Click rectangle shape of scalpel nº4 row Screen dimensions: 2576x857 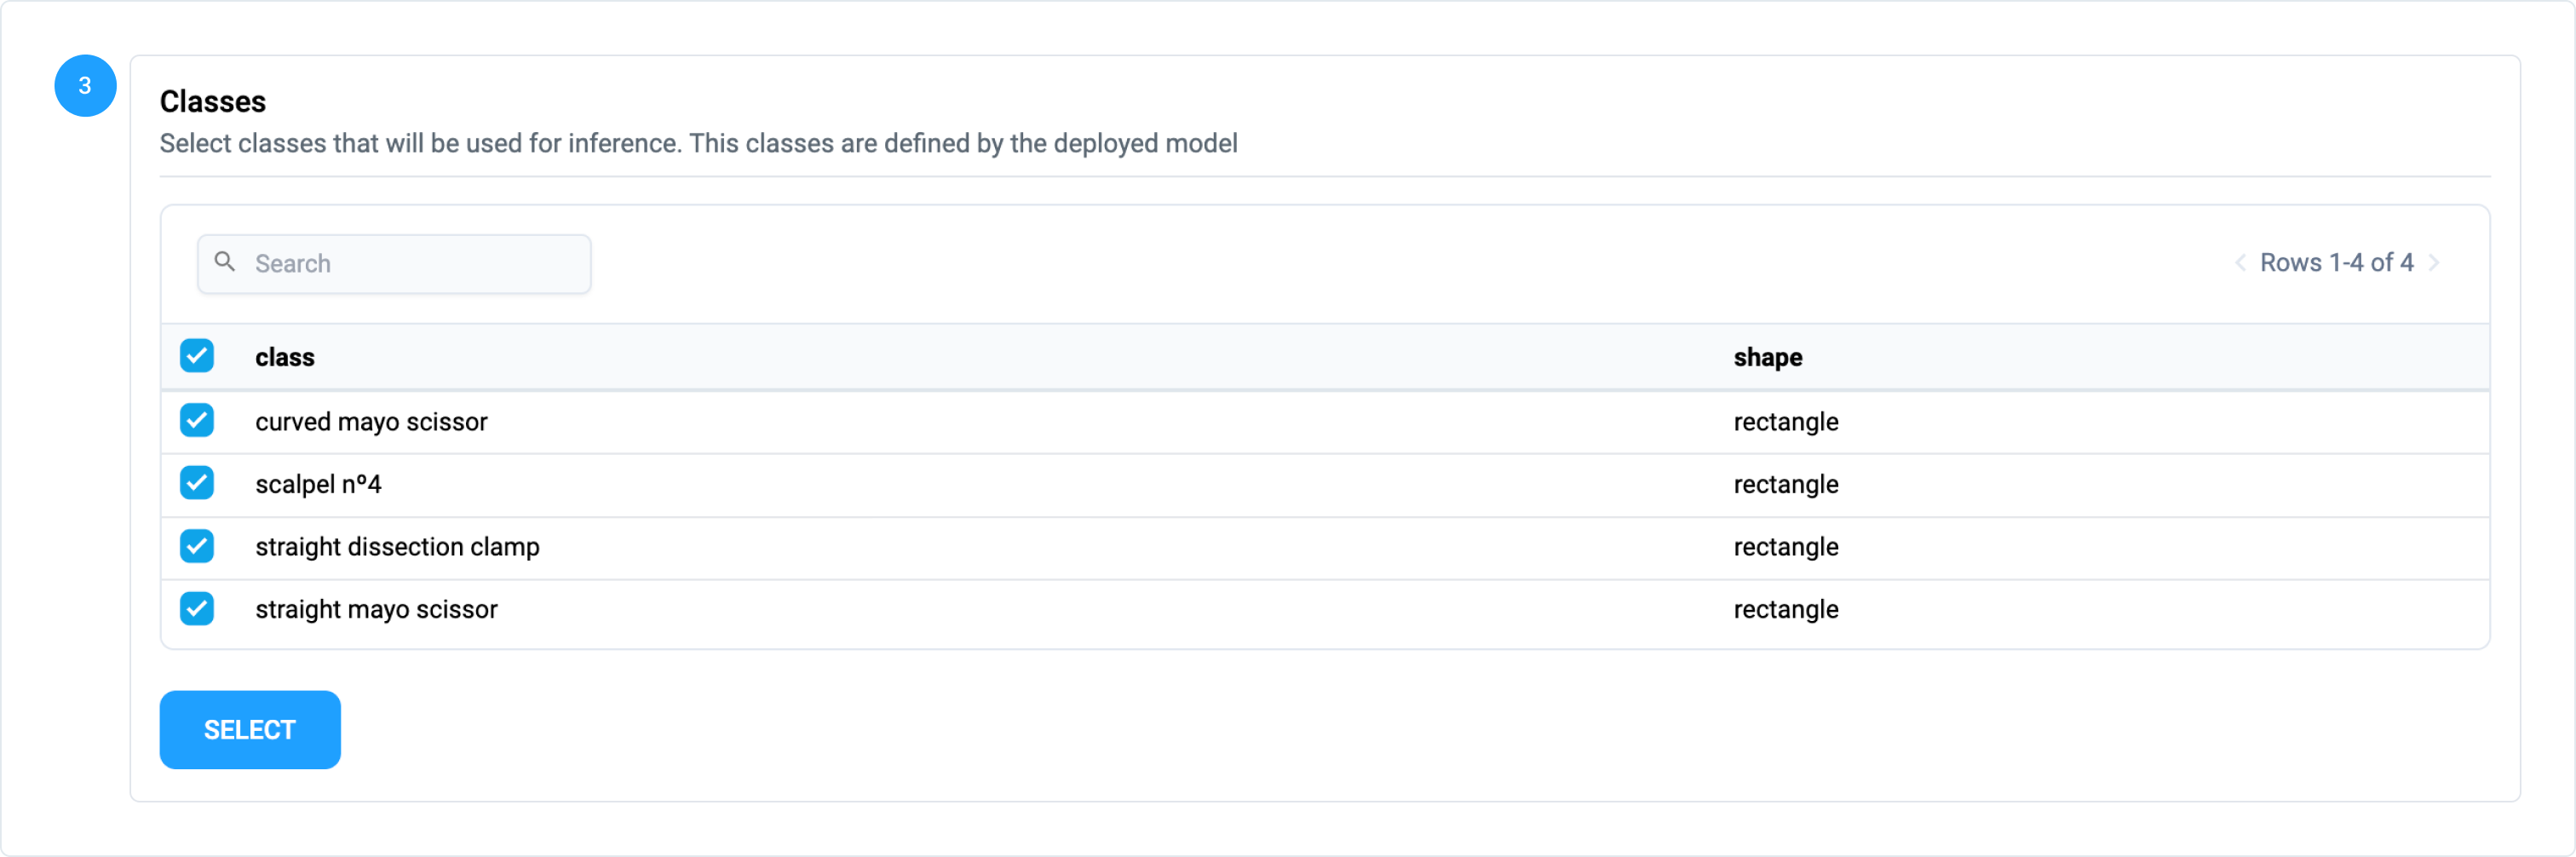[x=1785, y=484]
